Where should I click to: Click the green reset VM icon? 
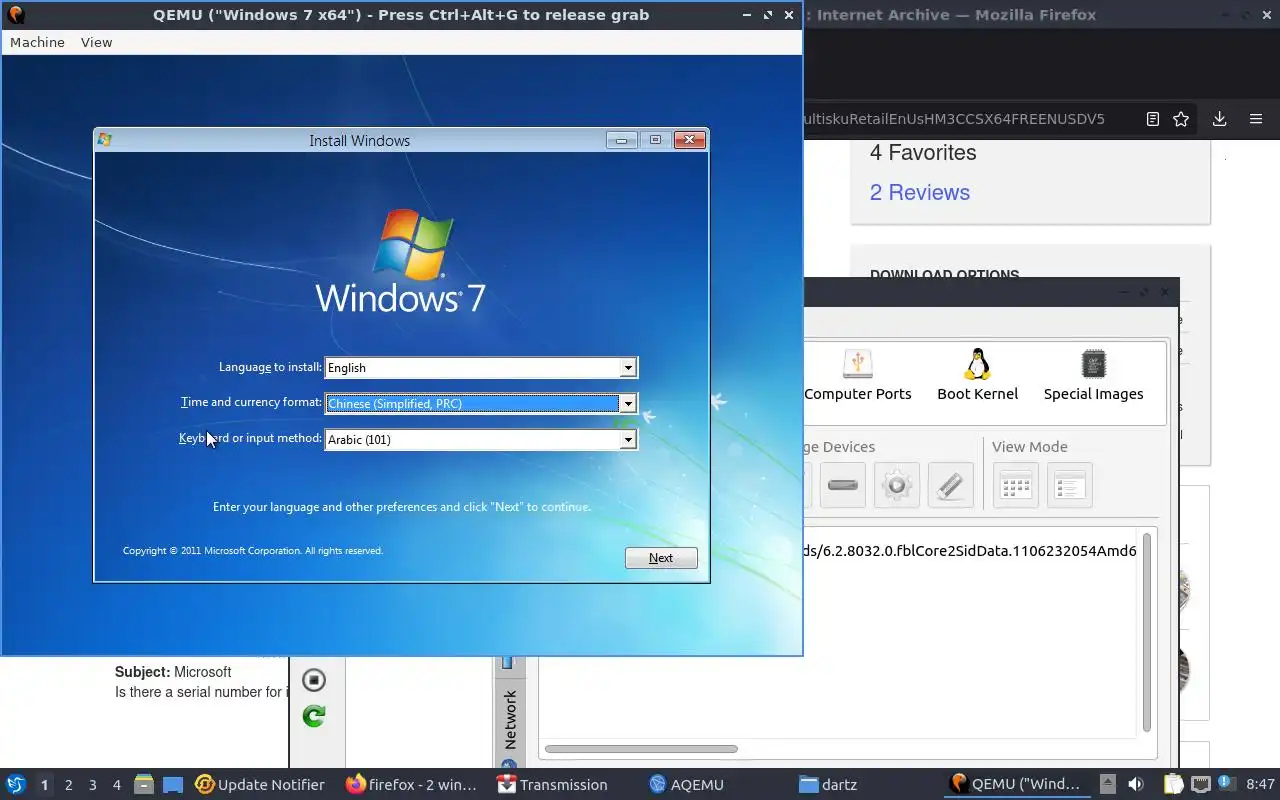tap(314, 716)
